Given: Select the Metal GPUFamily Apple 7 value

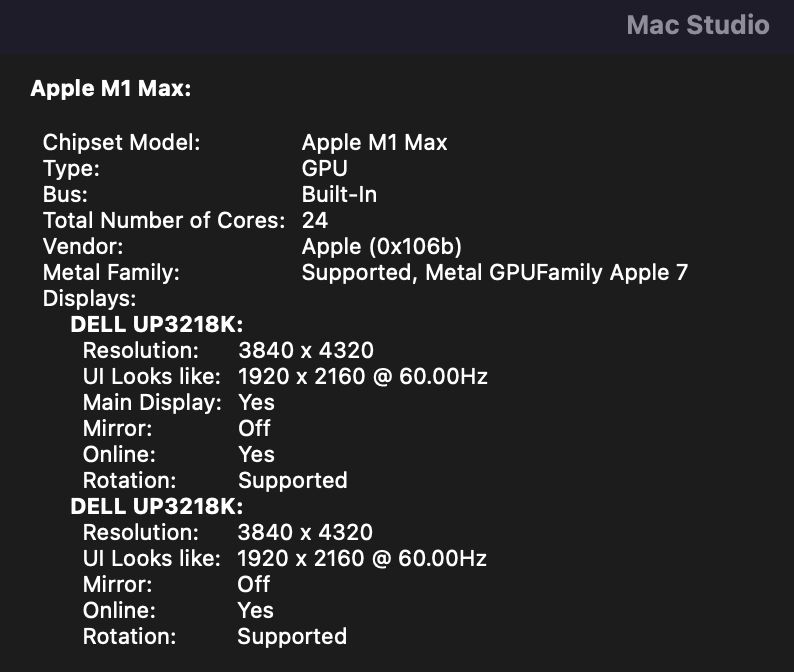Looking at the screenshot, I should point(494,272).
